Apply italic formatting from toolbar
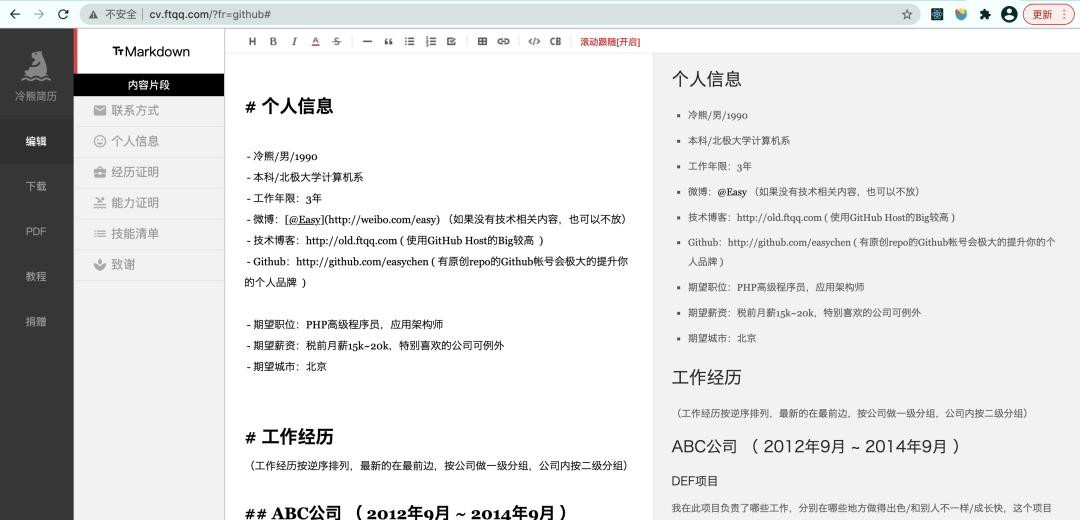The height and width of the screenshot is (520, 1080). click(x=294, y=41)
